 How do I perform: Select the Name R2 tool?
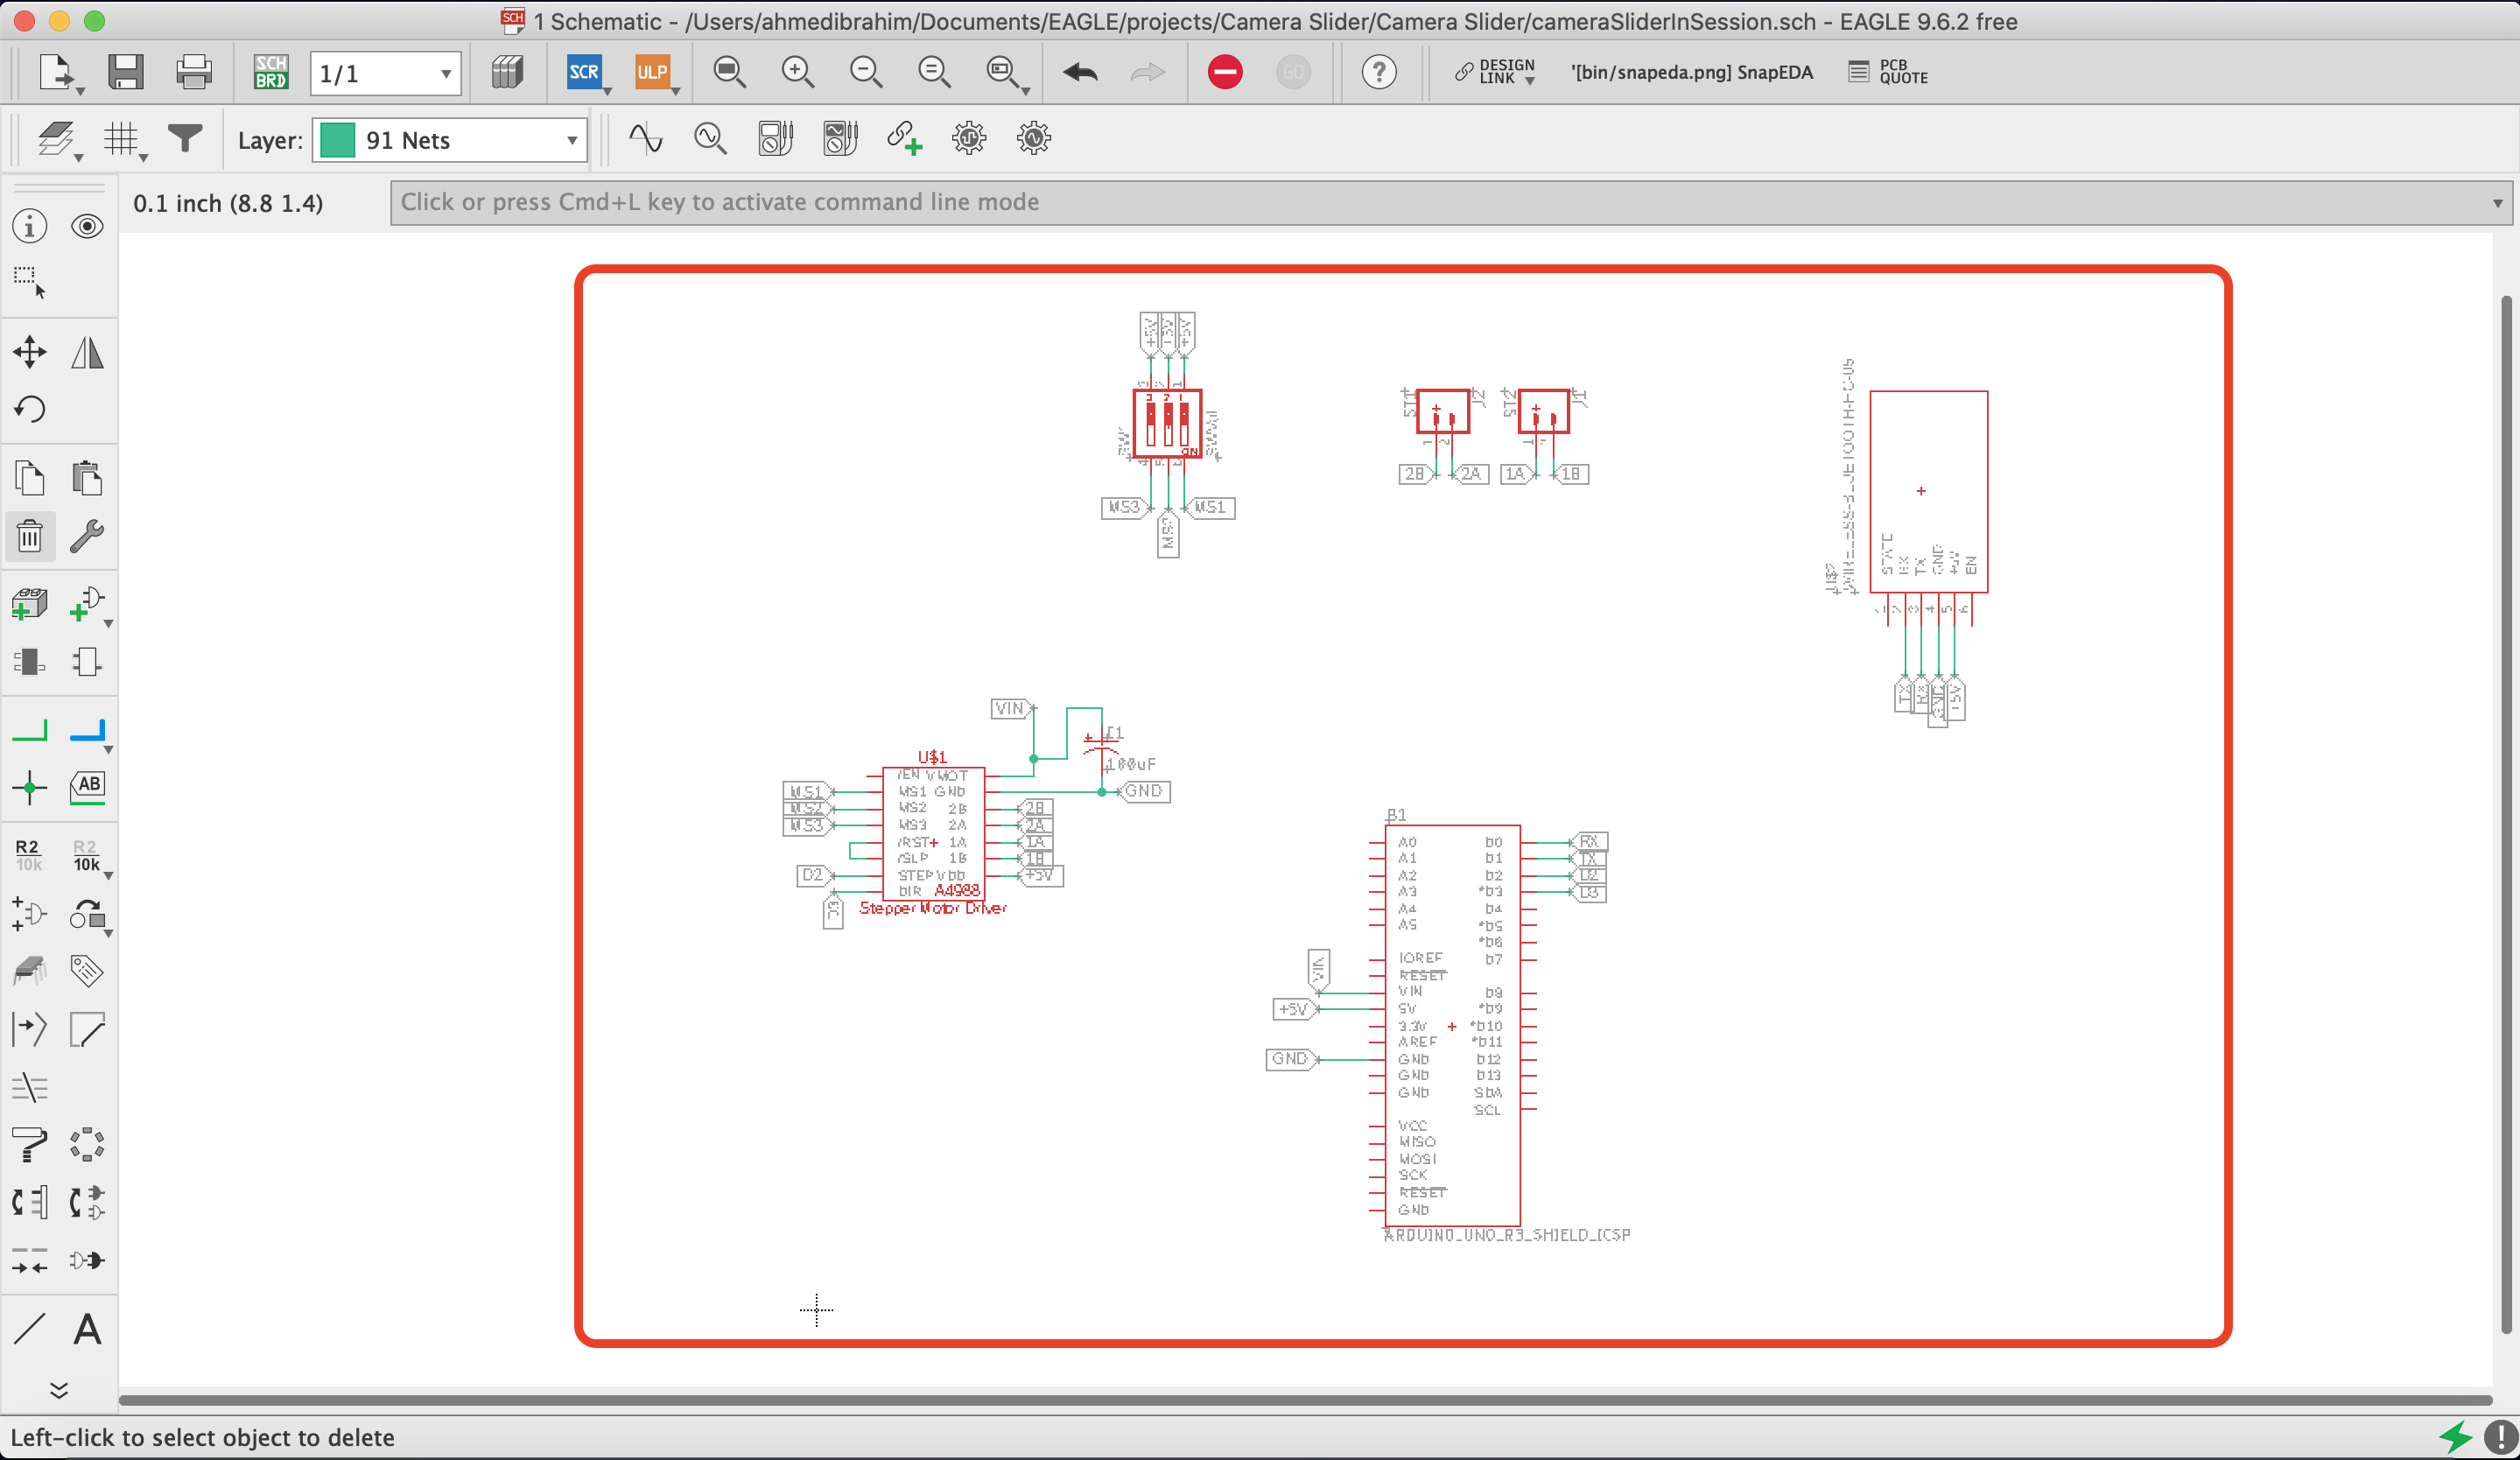coord(28,856)
